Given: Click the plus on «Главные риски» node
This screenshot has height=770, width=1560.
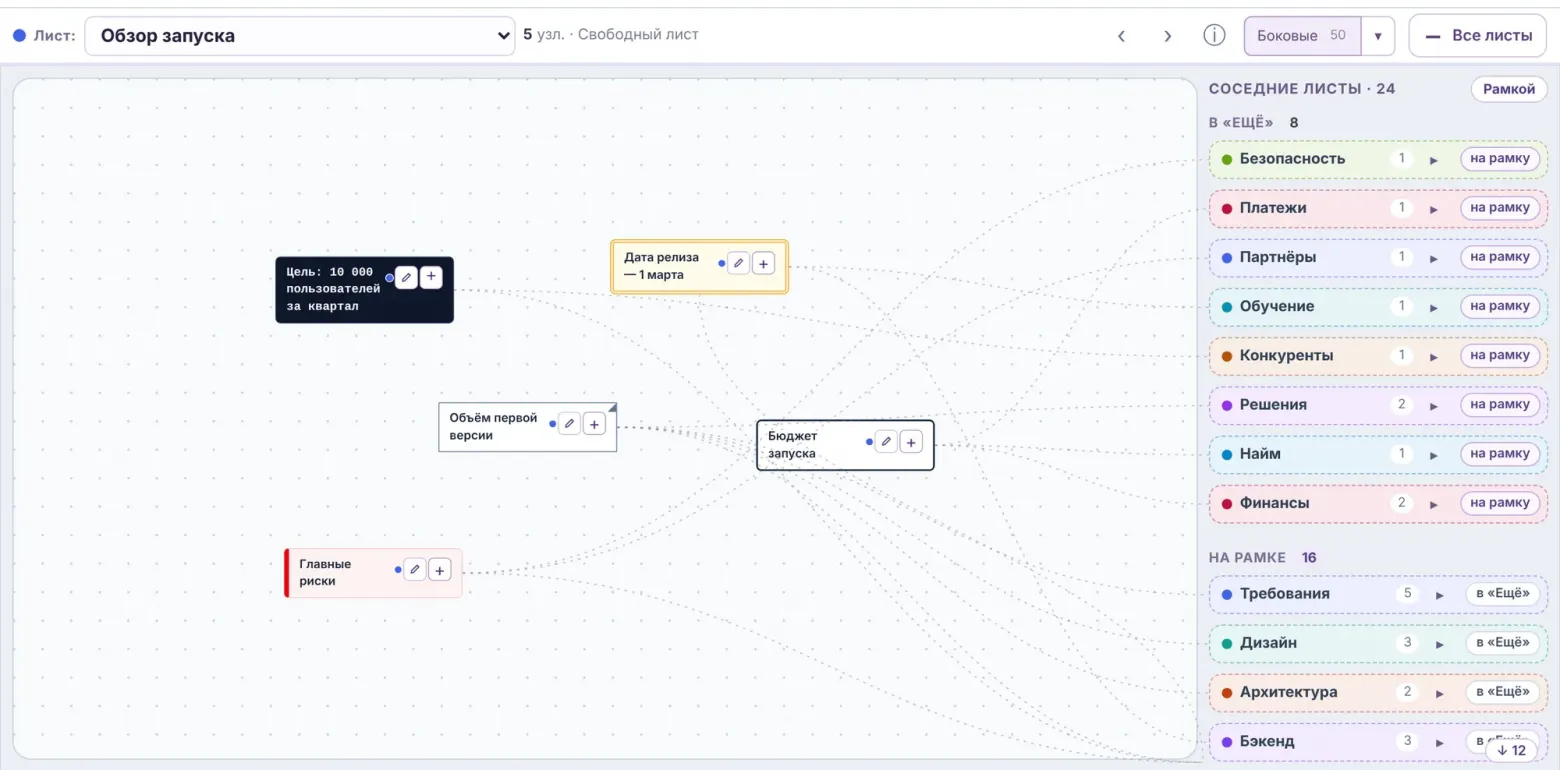Looking at the screenshot, I should coord(440,569).
